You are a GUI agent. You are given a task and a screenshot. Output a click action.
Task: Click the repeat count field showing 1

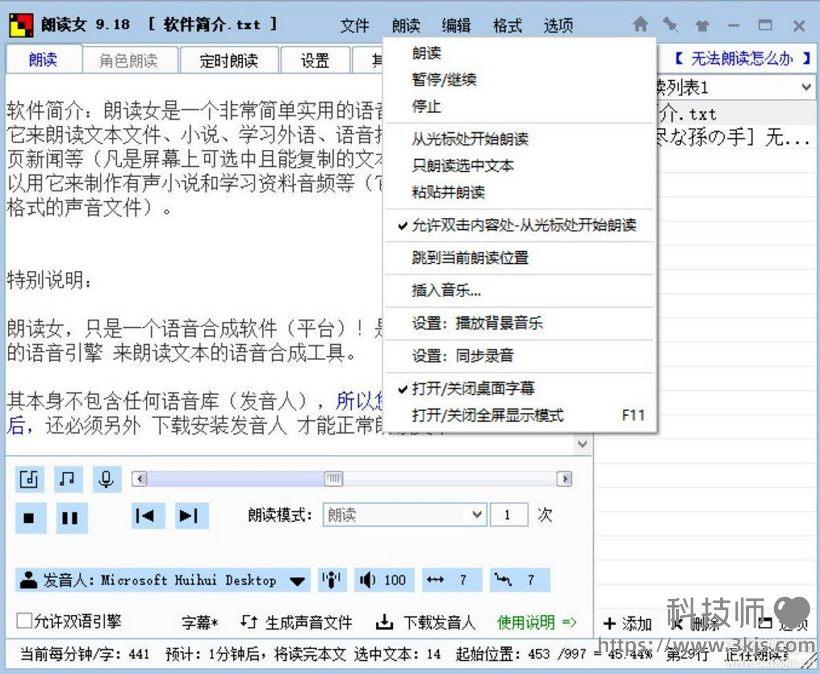point(509,515)
